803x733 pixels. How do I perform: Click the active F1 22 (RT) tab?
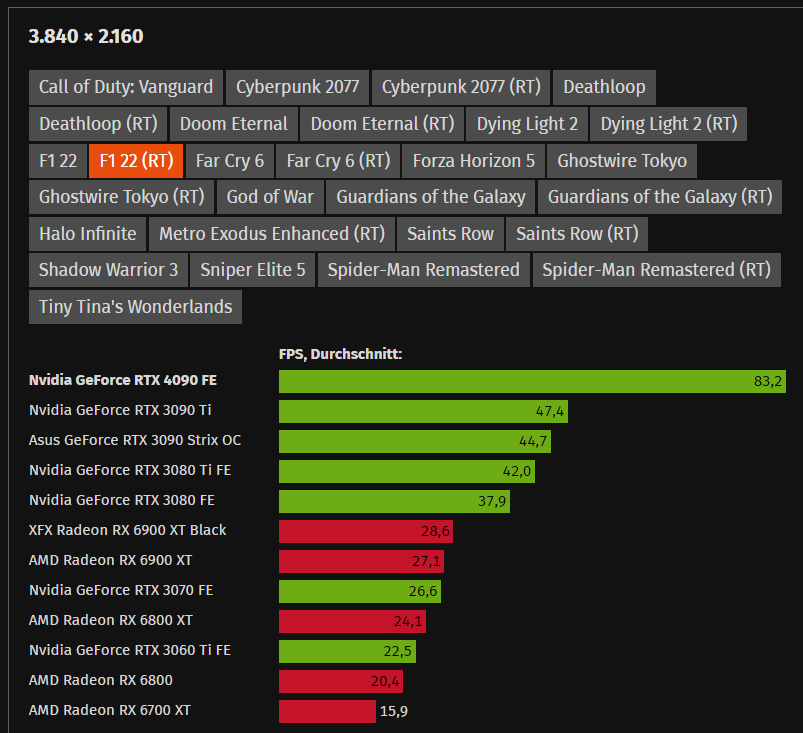click(136, 161)
